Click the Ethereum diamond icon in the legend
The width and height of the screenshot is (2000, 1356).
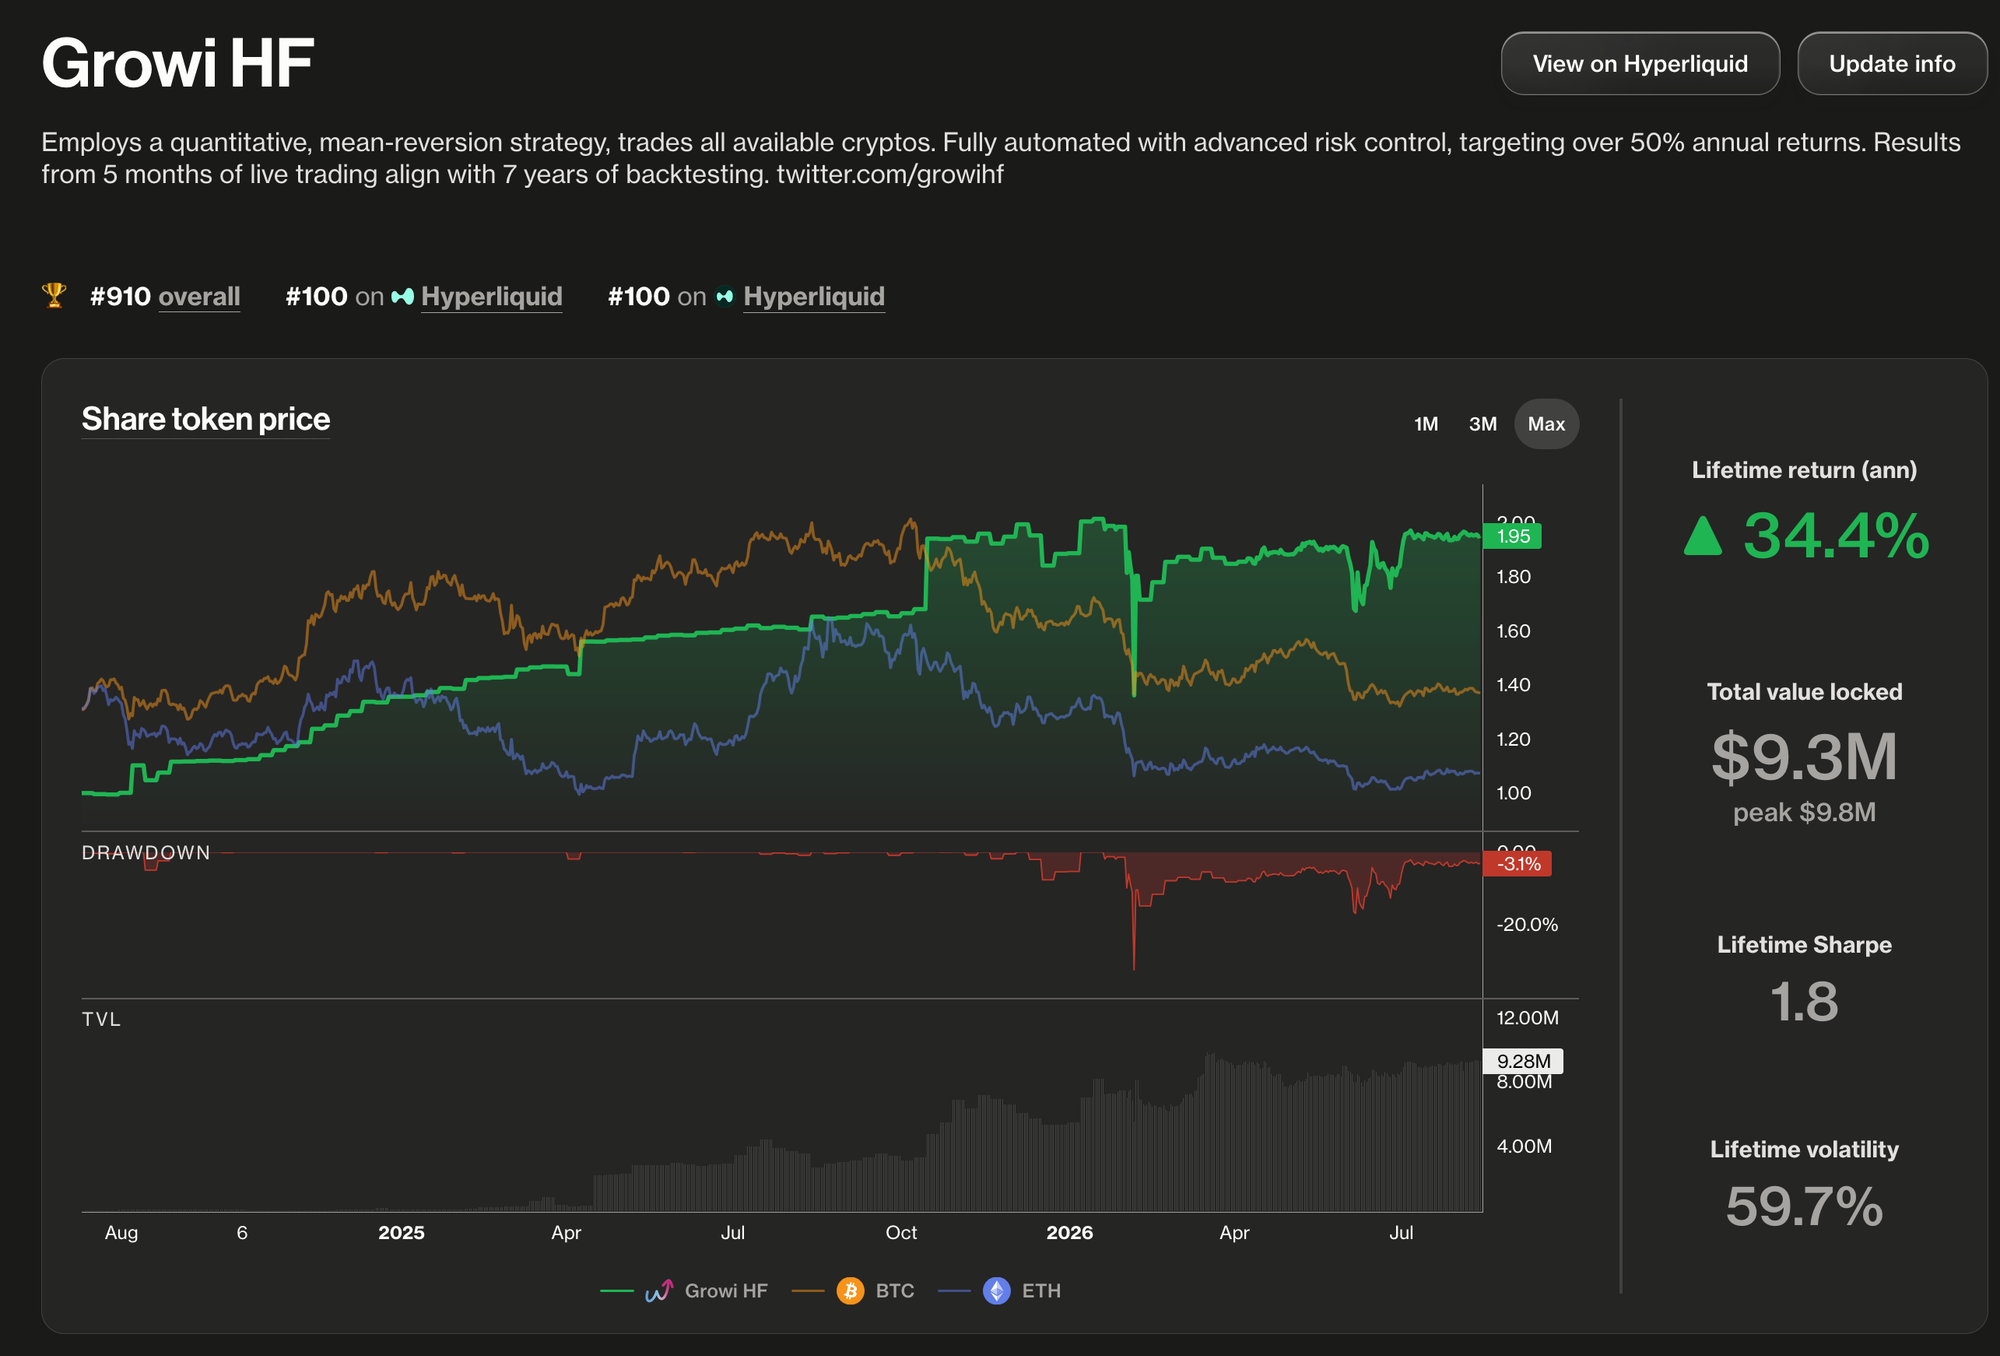tap(997, 1291)
